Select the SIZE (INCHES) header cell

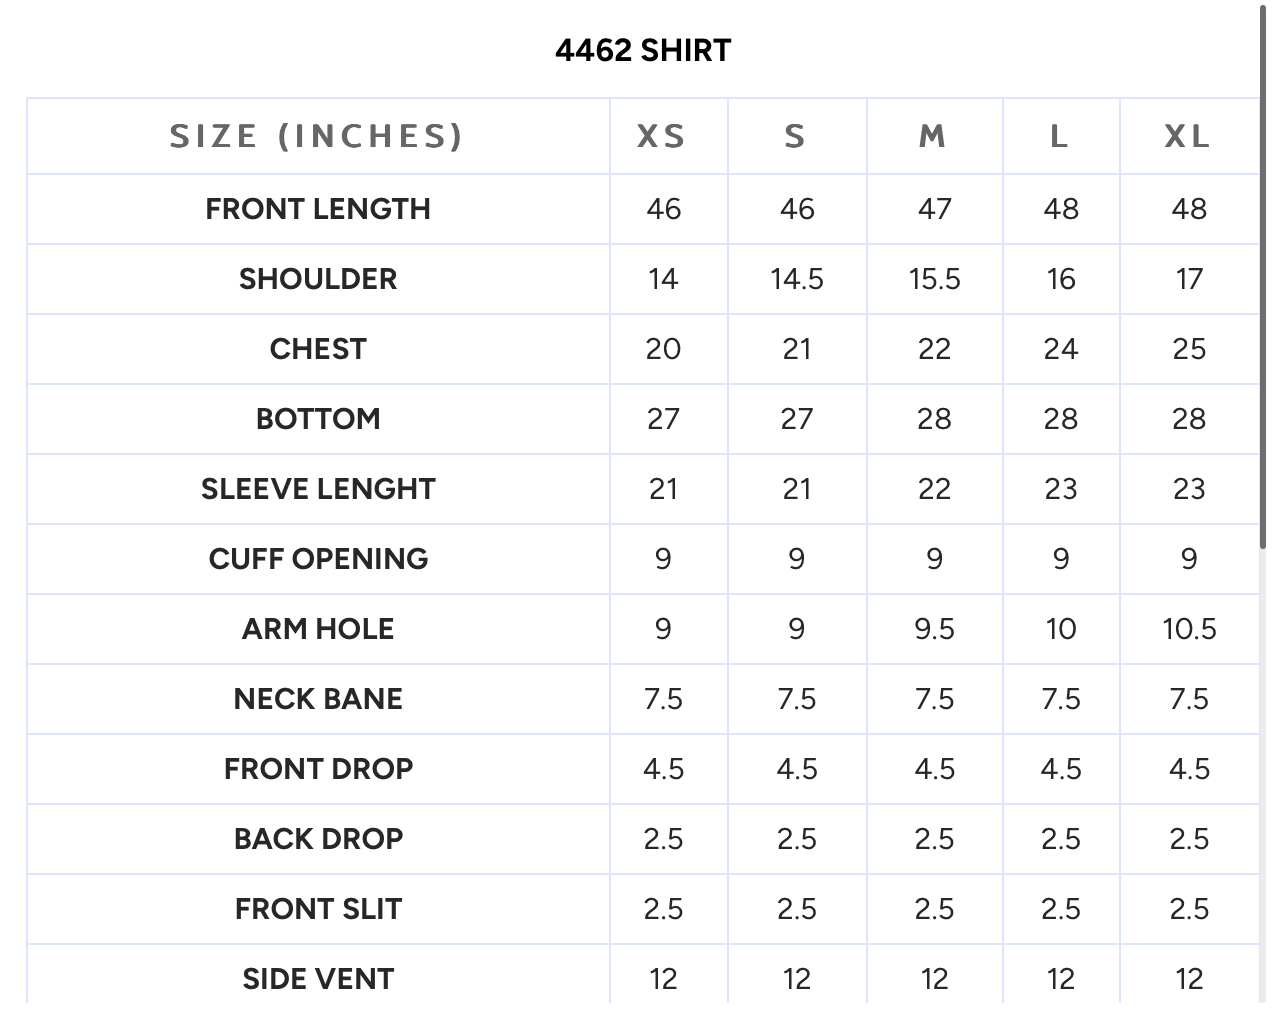pos(318,136)
